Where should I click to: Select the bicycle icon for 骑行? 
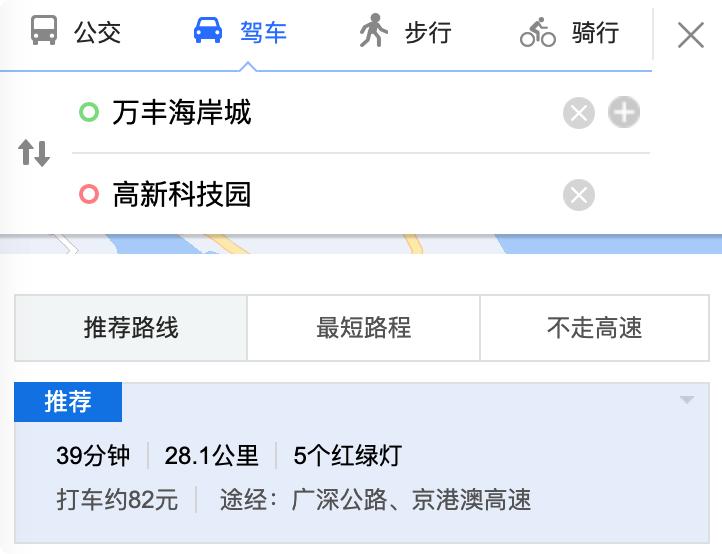[x=538, y=32]
